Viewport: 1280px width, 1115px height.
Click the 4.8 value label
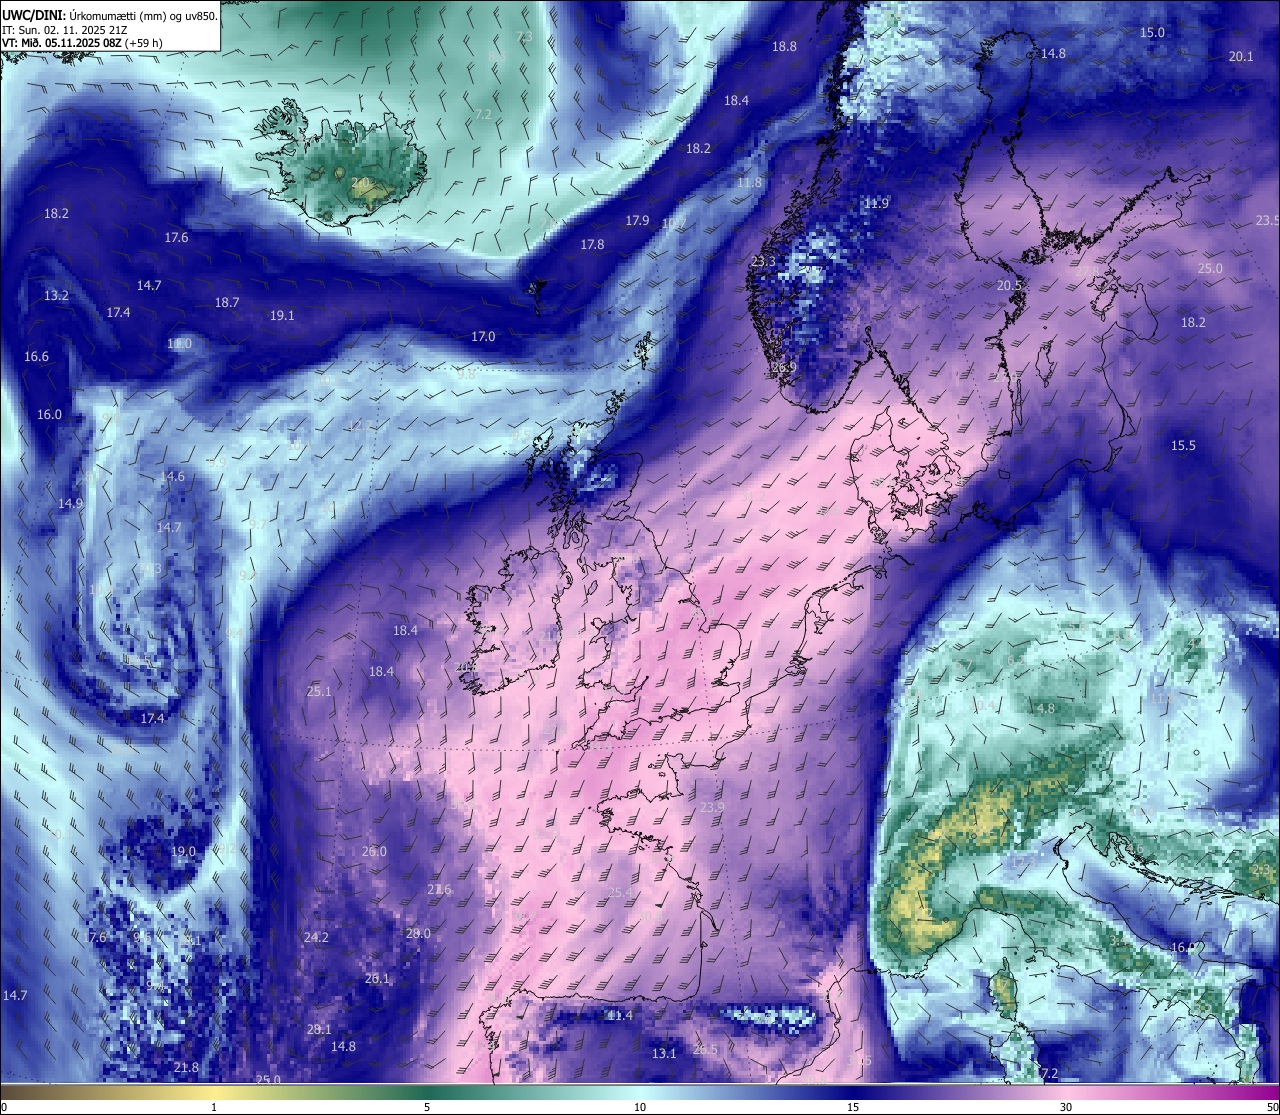[1046, 708]
